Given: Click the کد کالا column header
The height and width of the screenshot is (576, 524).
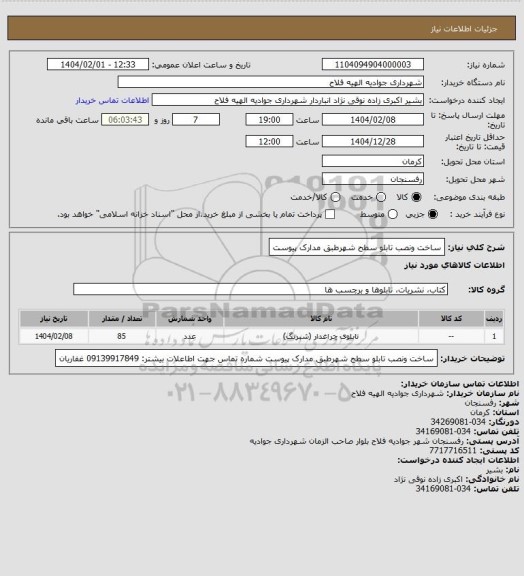Looking at the screenshot, I should 451,319.
